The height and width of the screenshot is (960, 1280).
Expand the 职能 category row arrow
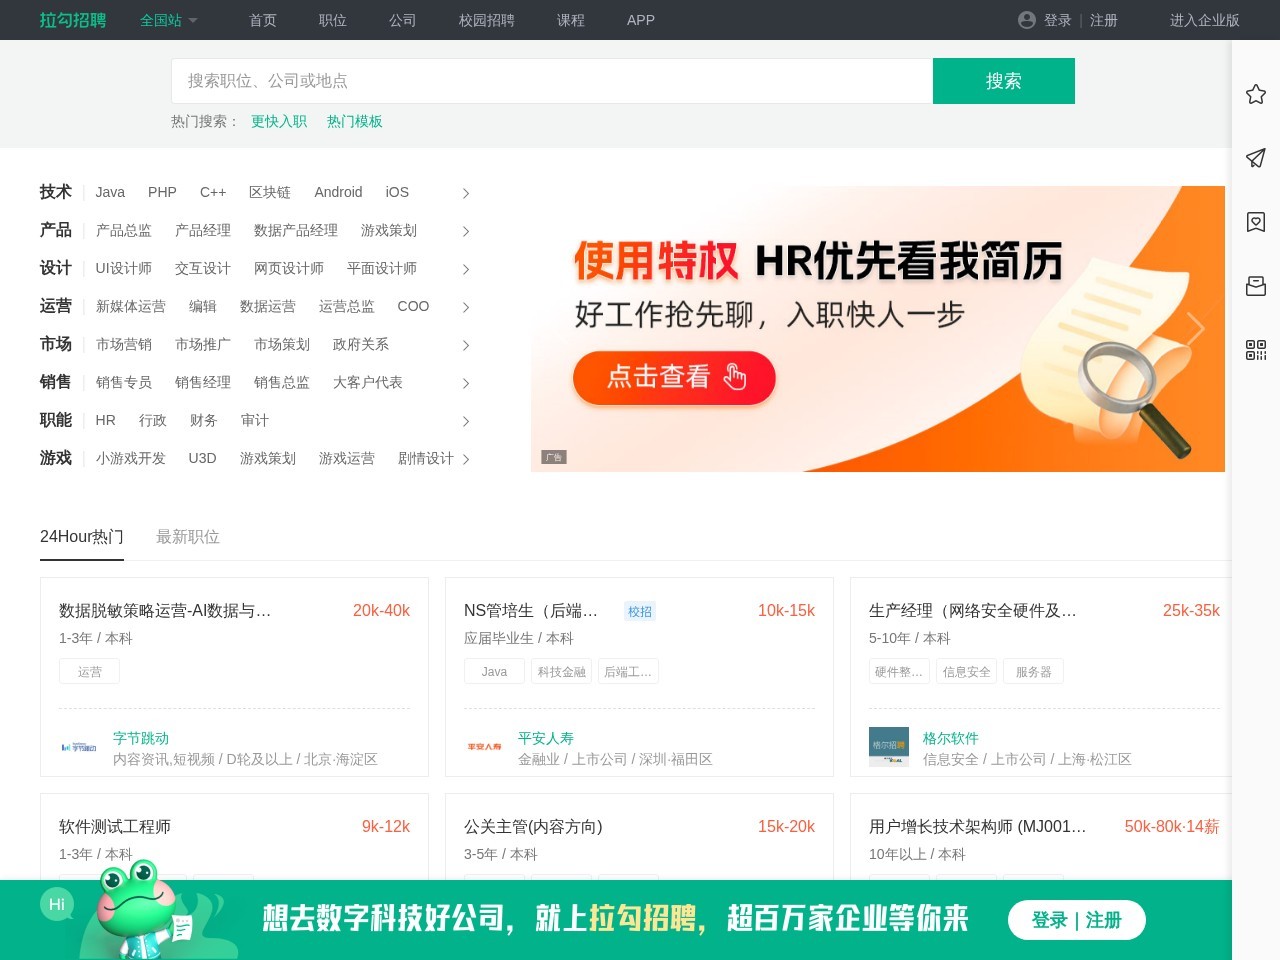pyautogui.click(x=465, y=421)
